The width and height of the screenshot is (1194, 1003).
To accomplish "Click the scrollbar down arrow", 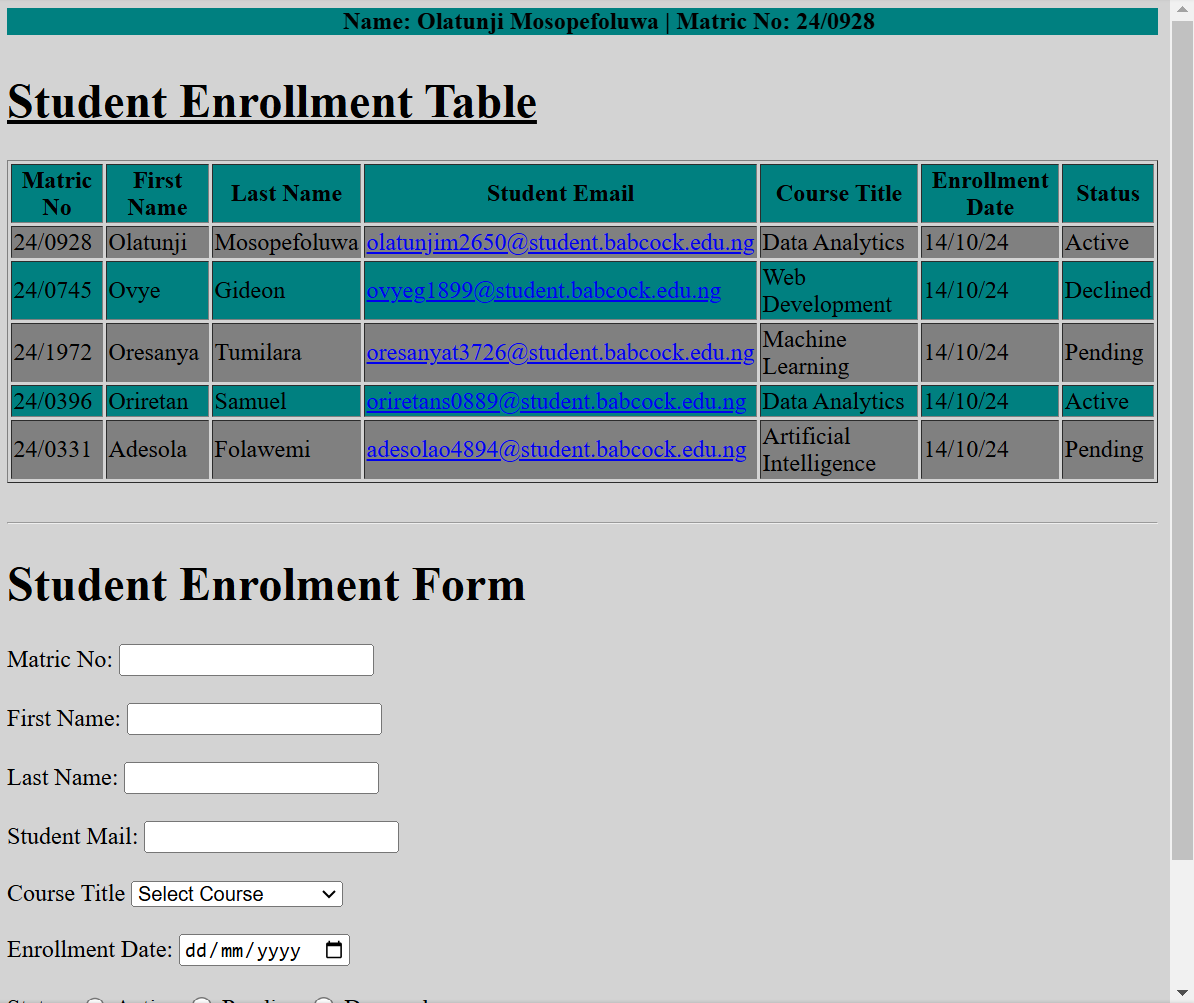I will (1182, 993).
